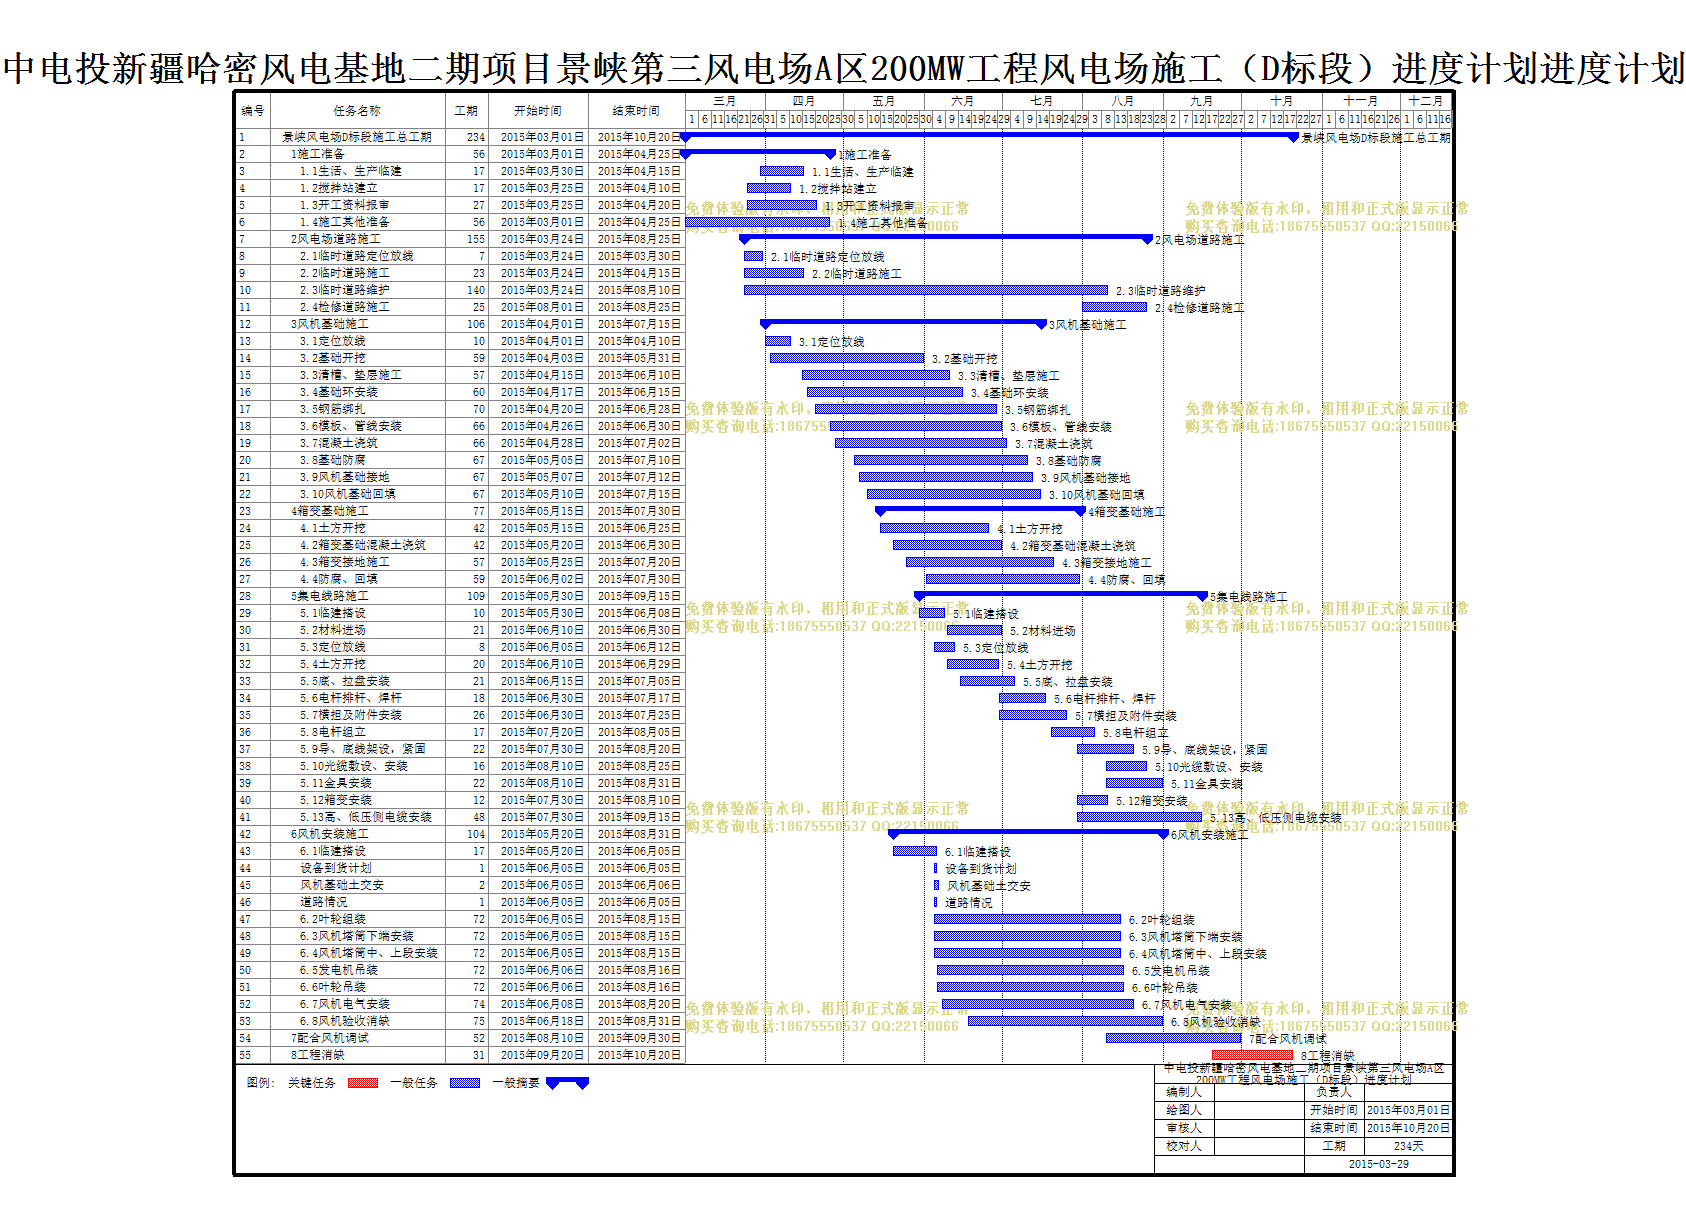Click the 2015-03-29 date in title block
This screenshot has width=1686, height=1224.
click(x=1378, y=1164)
